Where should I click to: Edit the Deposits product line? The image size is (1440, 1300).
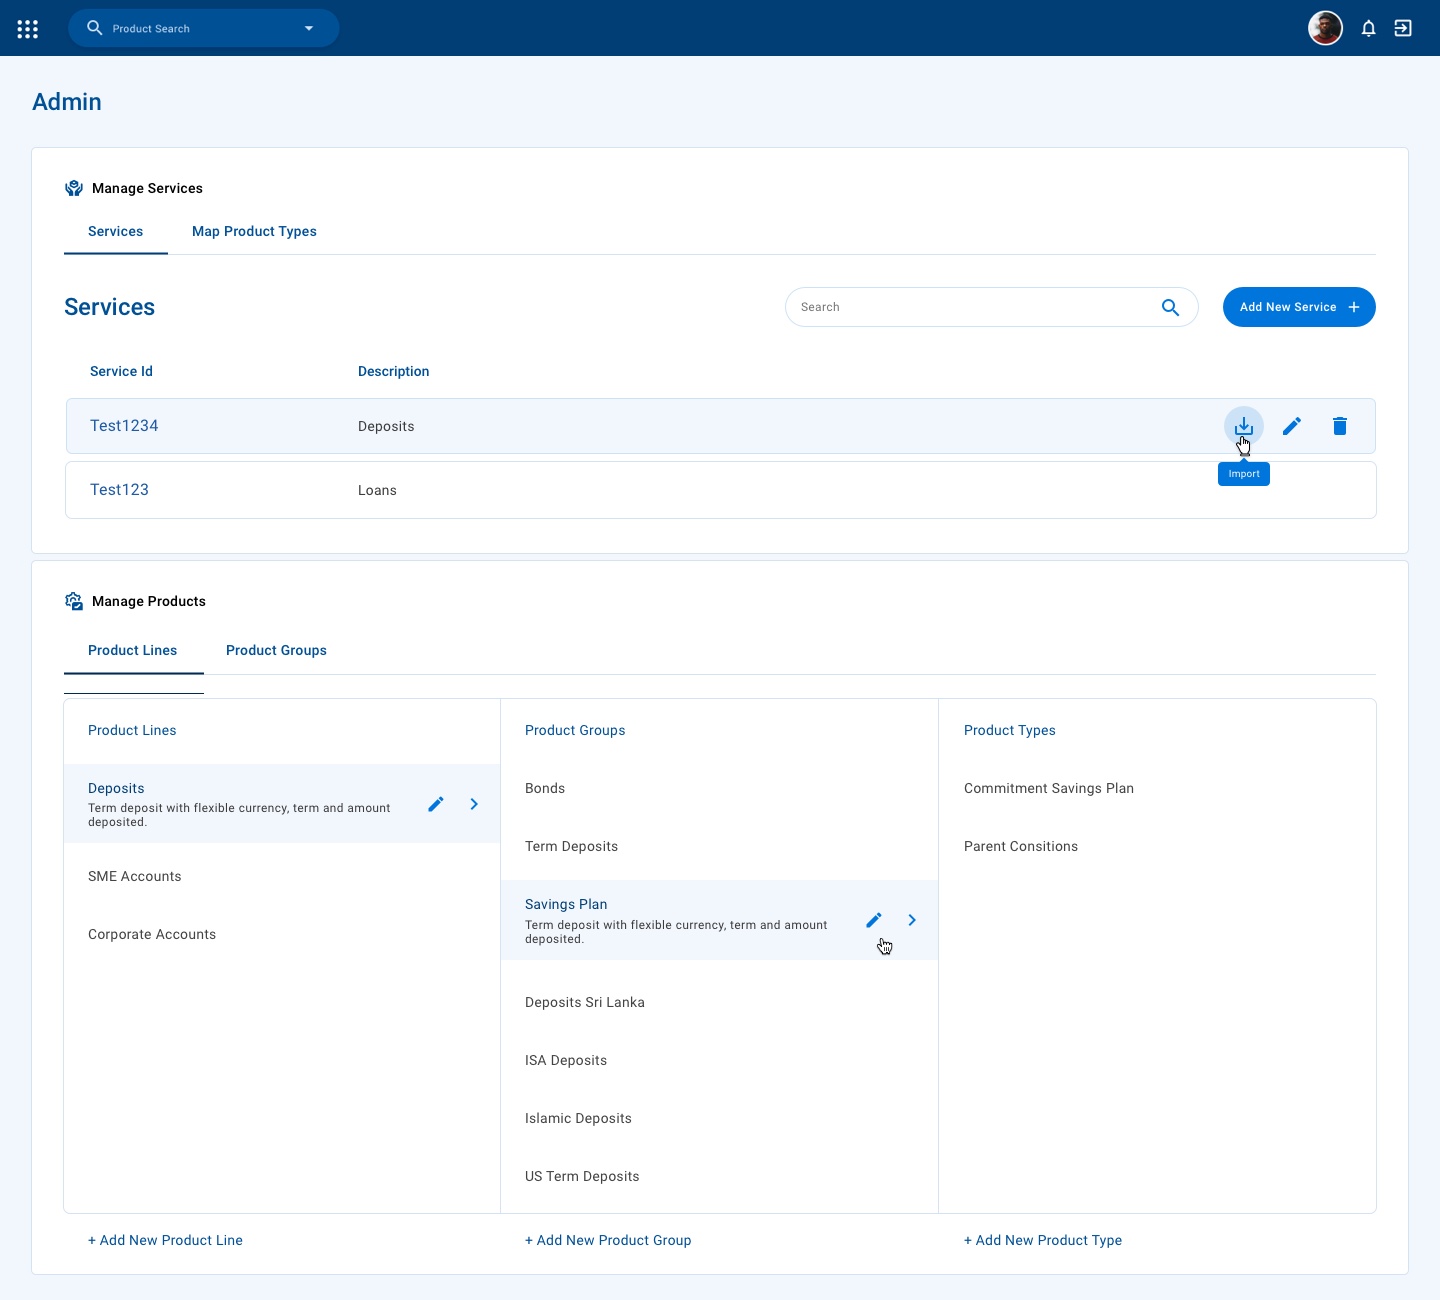pos(436,804)
